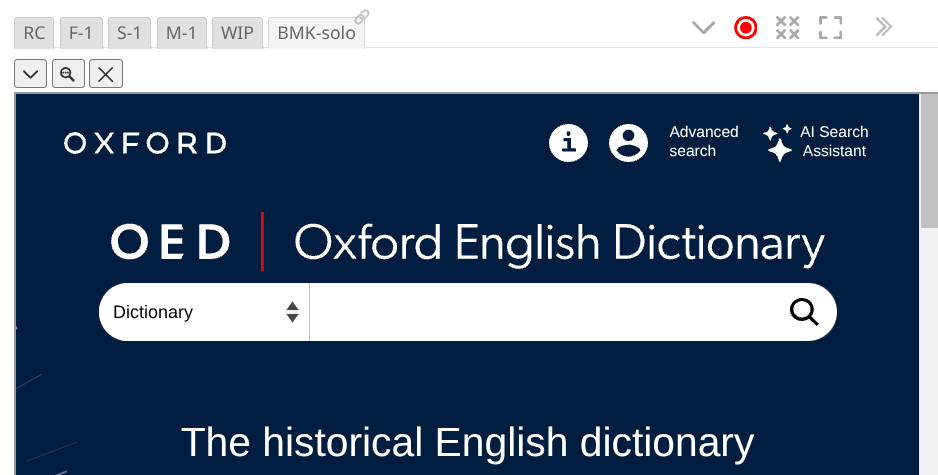
Task: Open the Dictionary search type dropdown
Action: pos(205,312)
